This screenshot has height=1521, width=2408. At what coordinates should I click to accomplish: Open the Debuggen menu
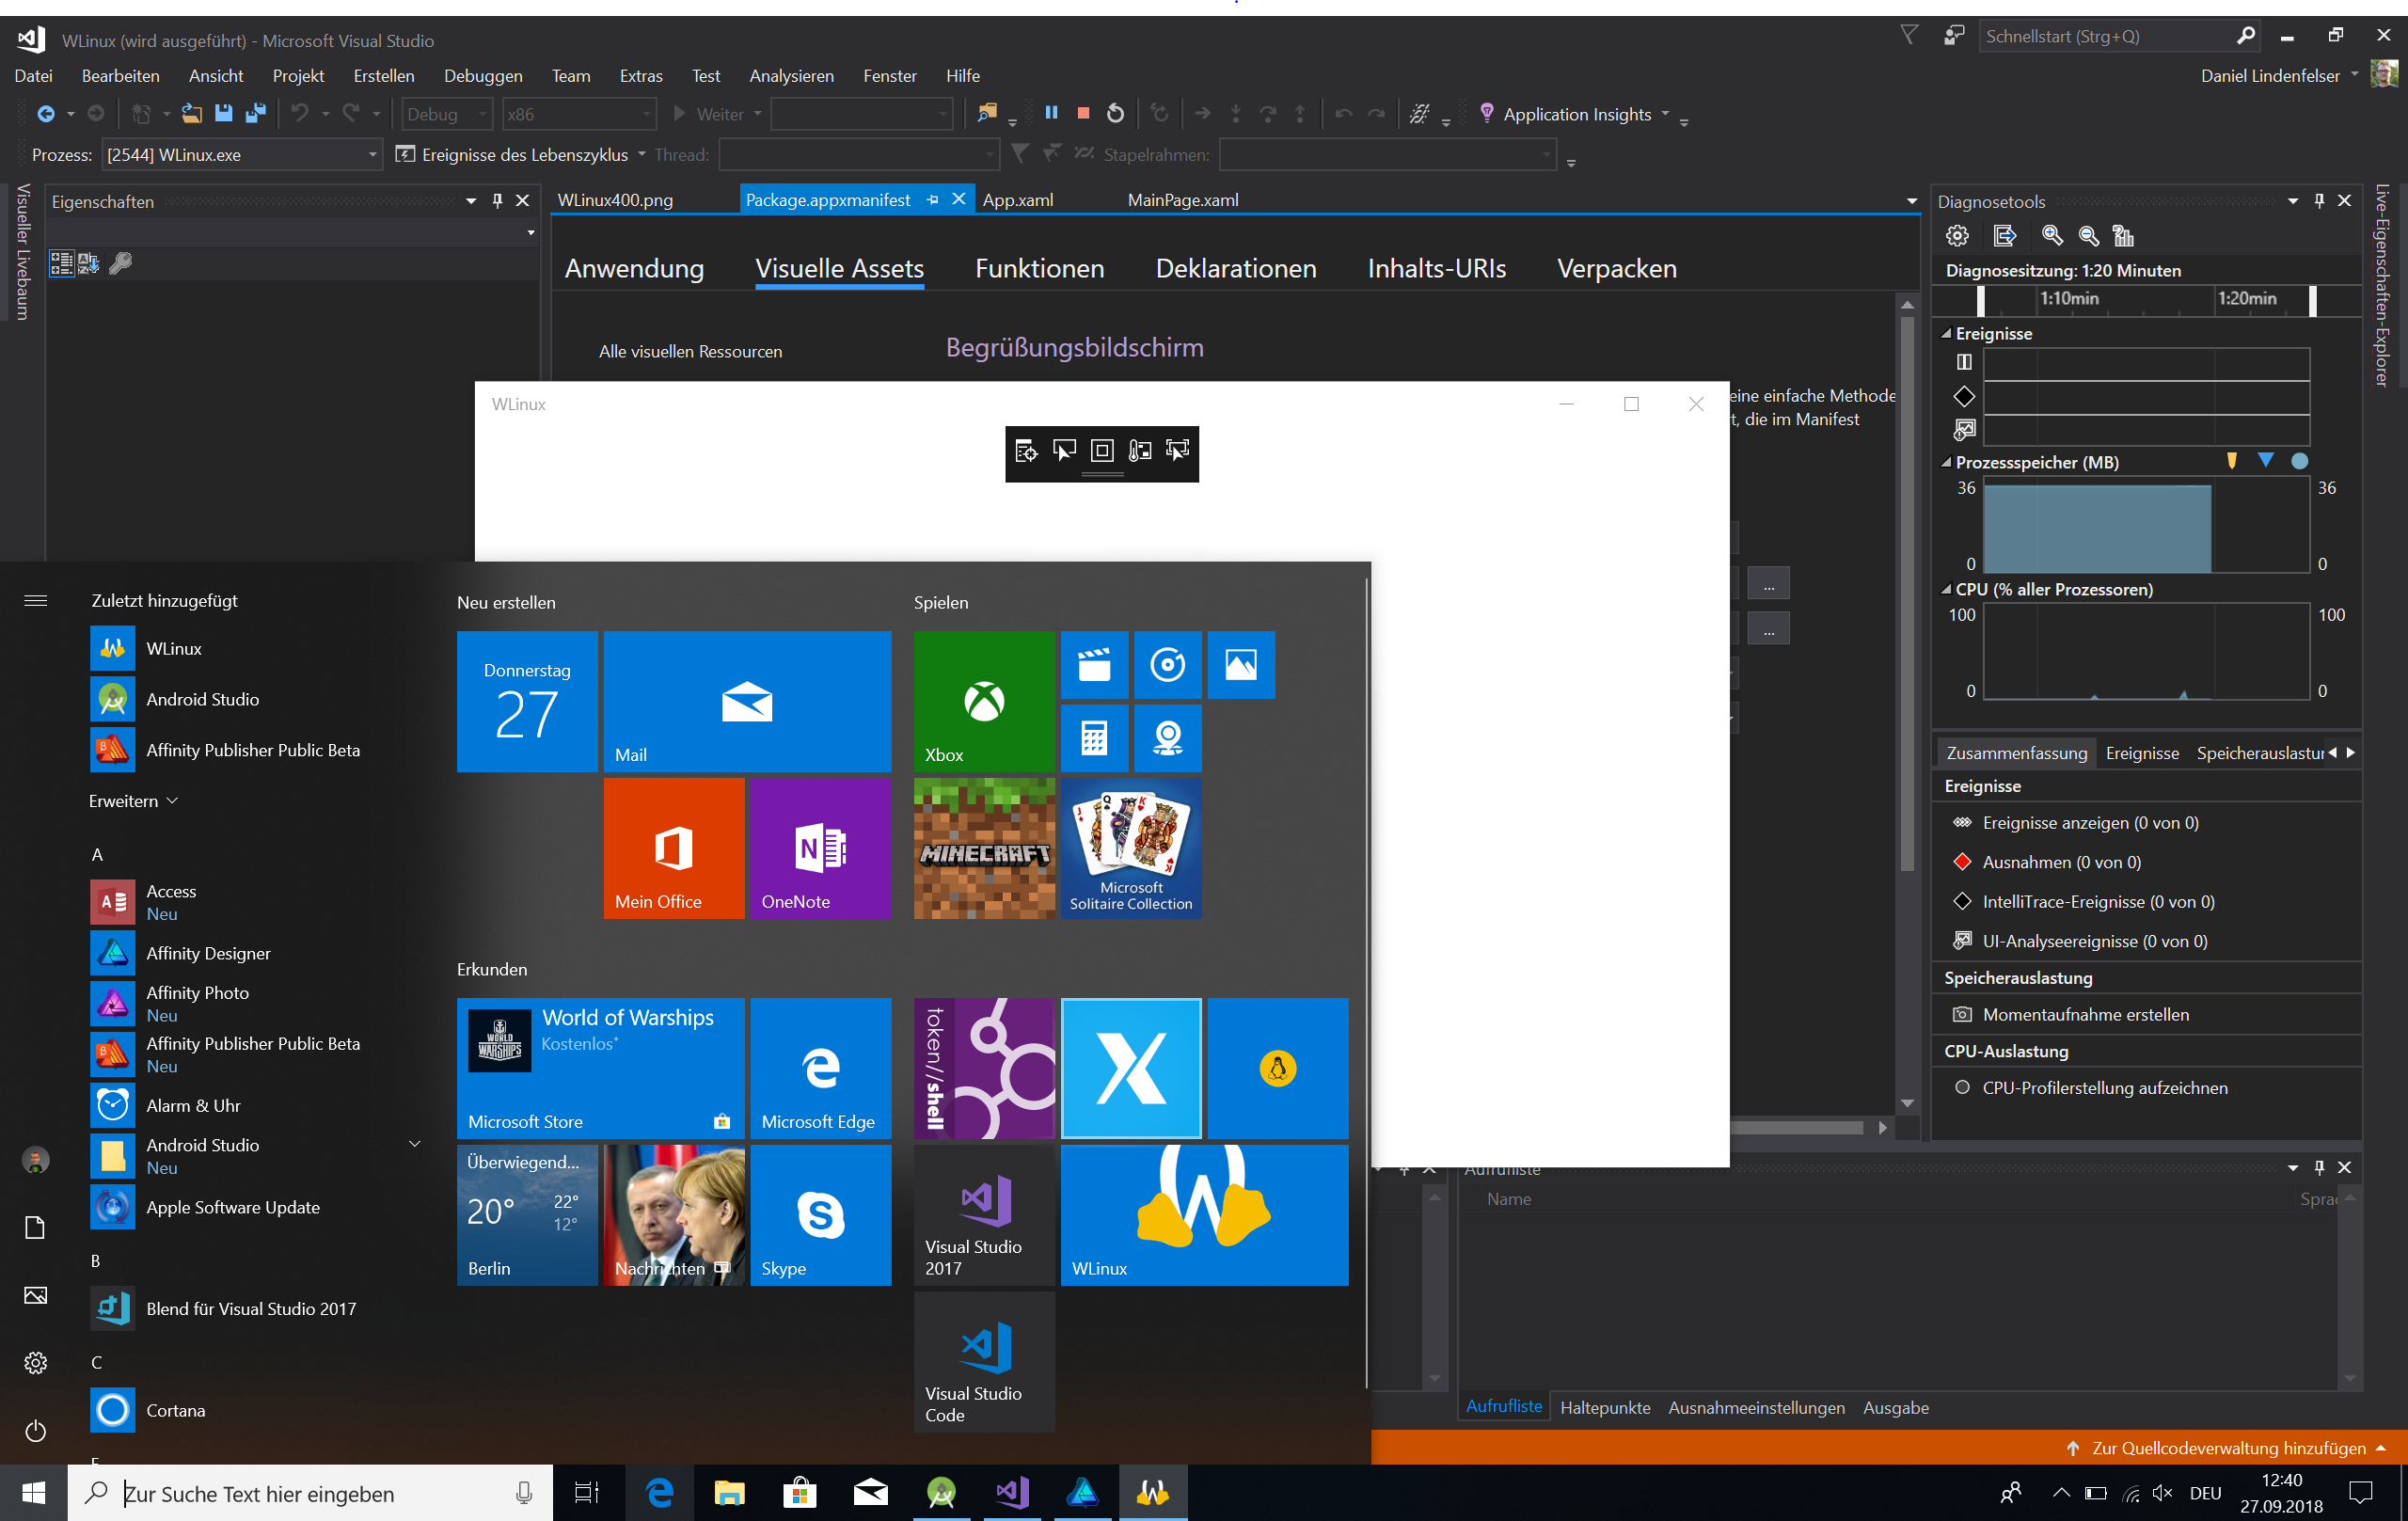coord(483,76)
